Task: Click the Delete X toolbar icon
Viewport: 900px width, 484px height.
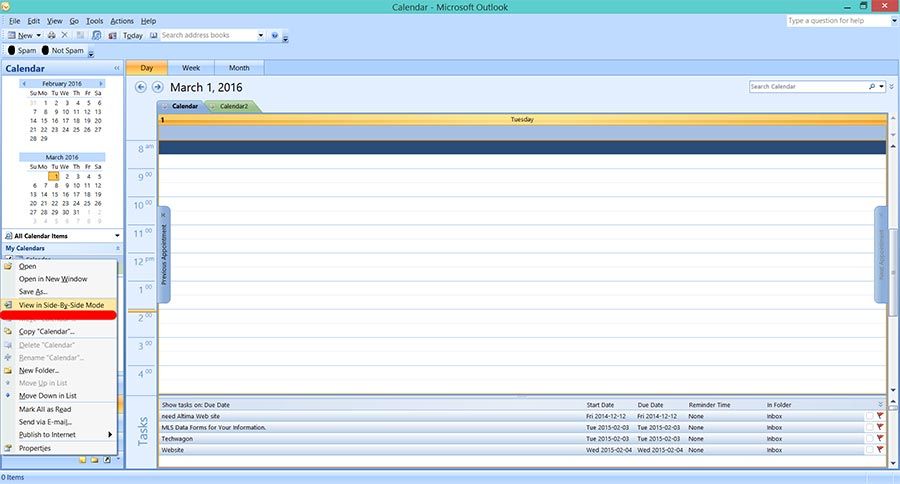Action: [x=65, y=36]
